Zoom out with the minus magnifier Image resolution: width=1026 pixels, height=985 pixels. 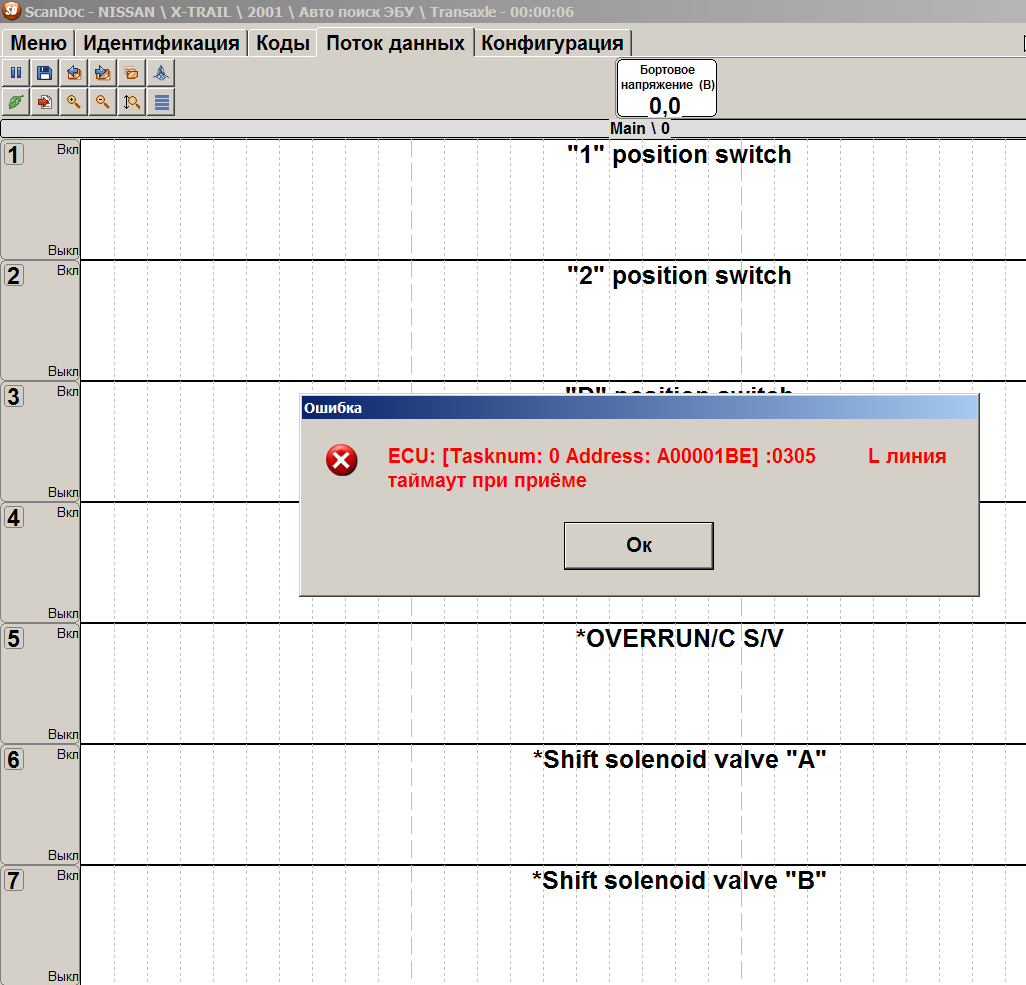(x=102, y=102)
